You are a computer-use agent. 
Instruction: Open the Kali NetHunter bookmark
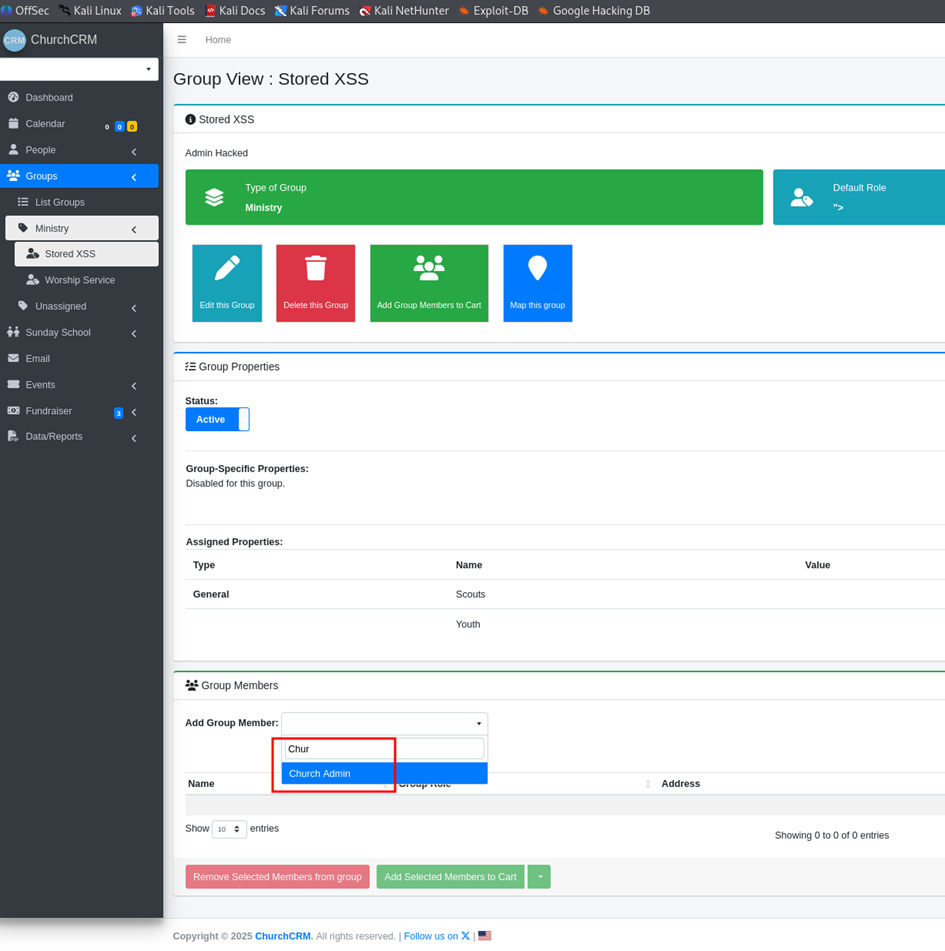pos(404,10)
